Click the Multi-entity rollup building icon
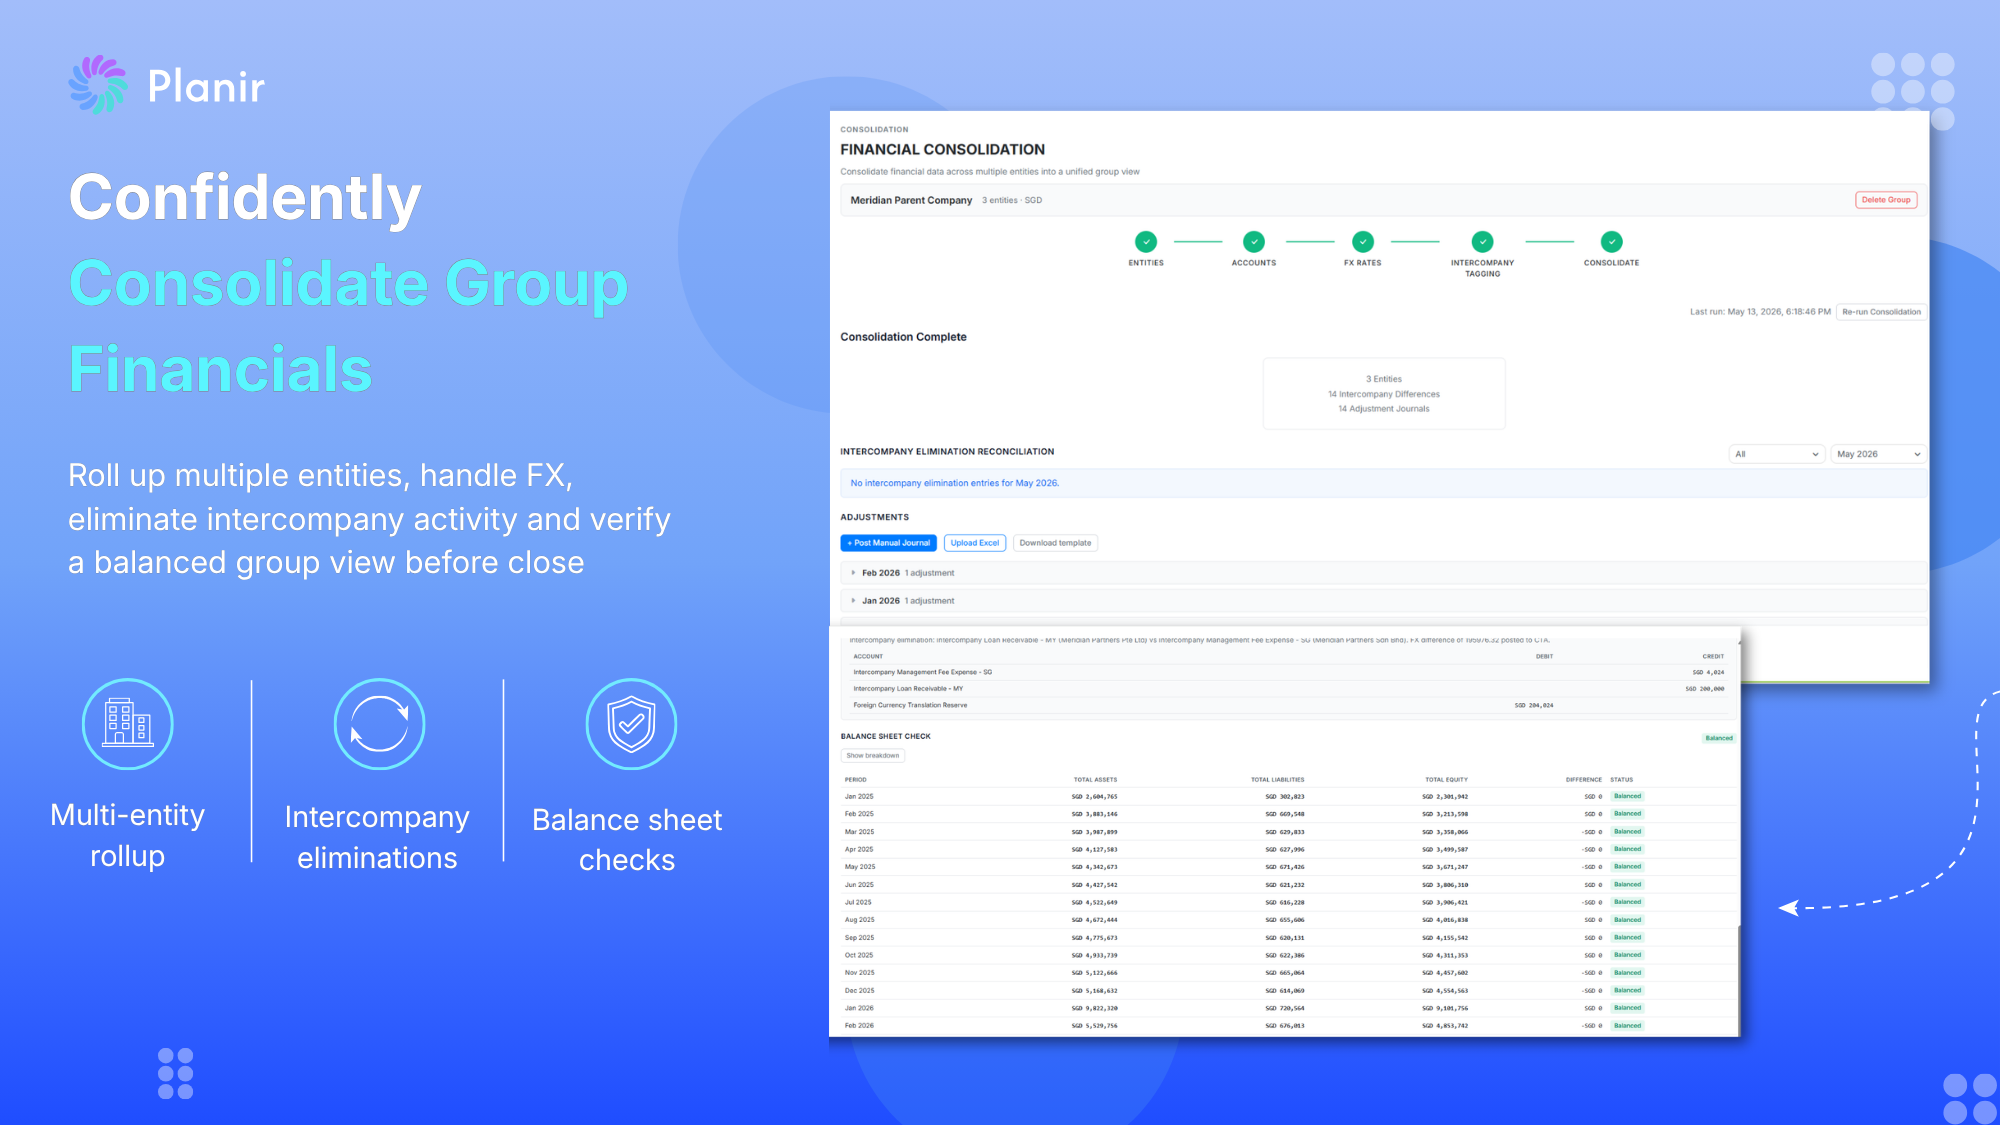 tap(128, 724)
